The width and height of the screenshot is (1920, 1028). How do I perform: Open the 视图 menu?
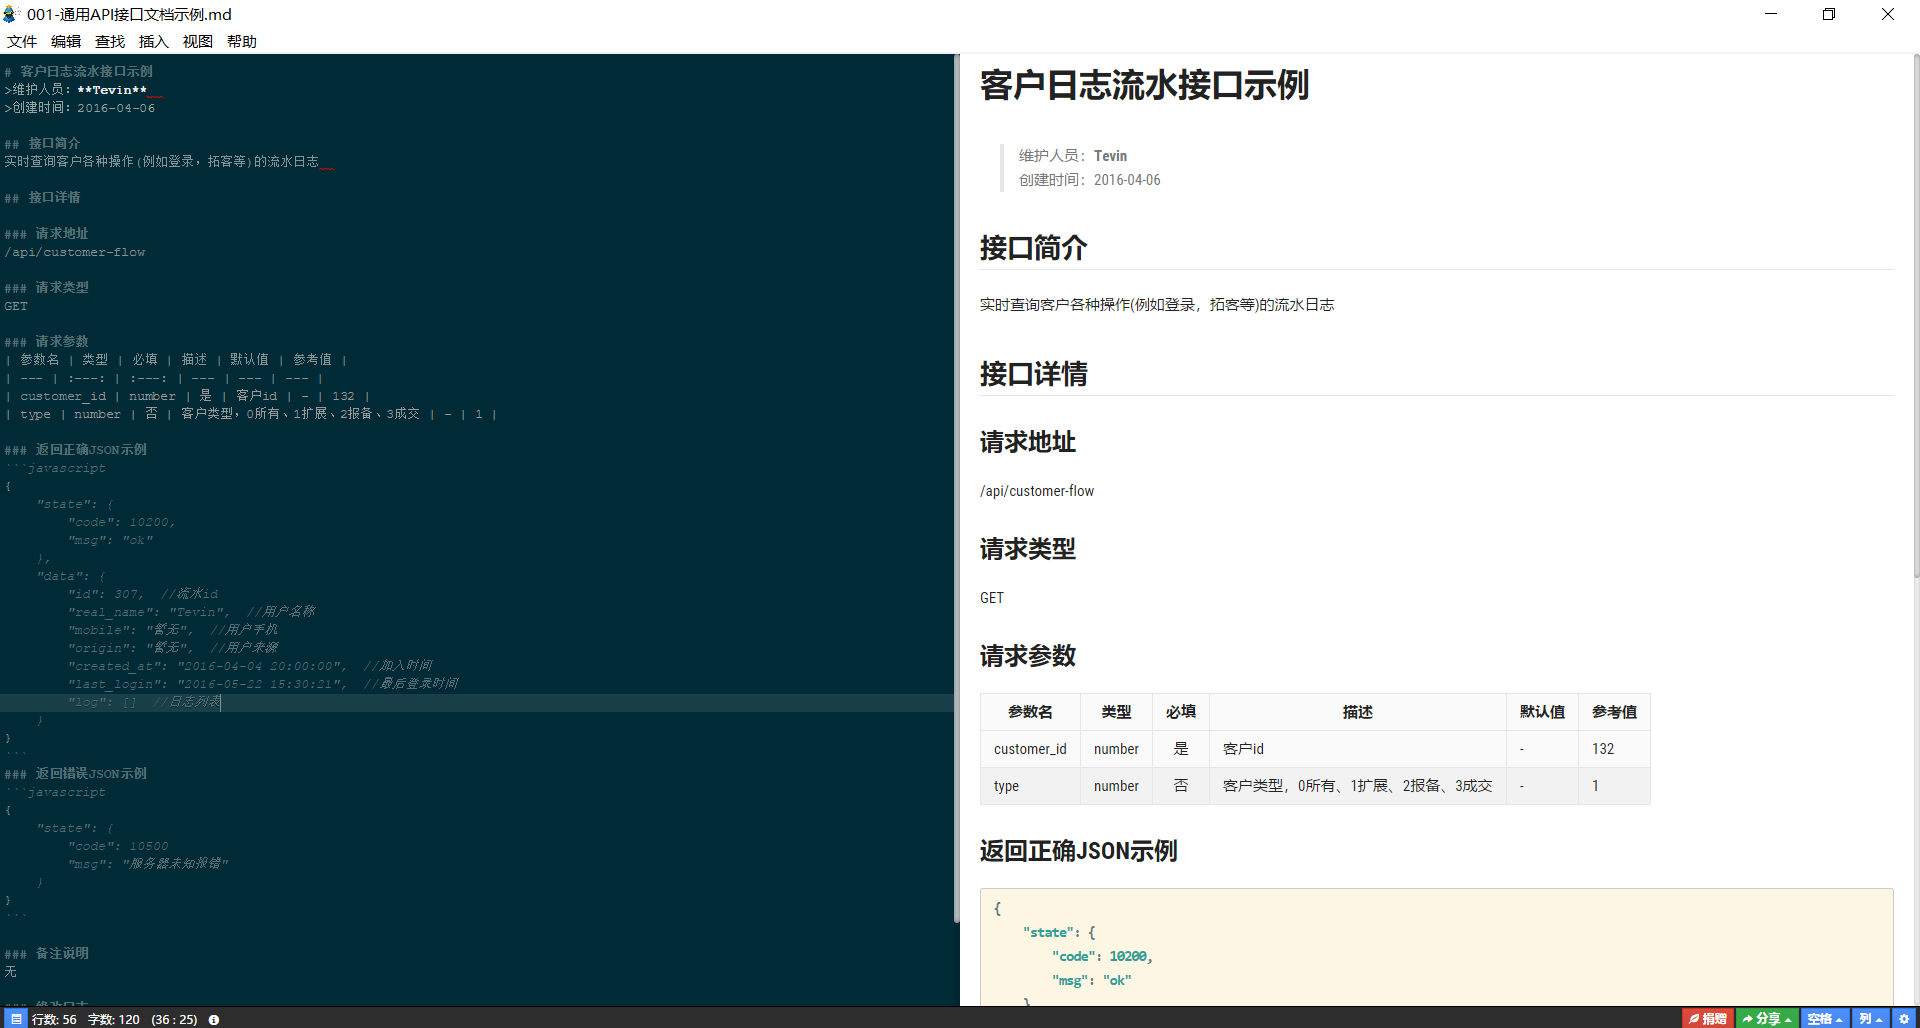pyautogui.click(x=198, y=41)
